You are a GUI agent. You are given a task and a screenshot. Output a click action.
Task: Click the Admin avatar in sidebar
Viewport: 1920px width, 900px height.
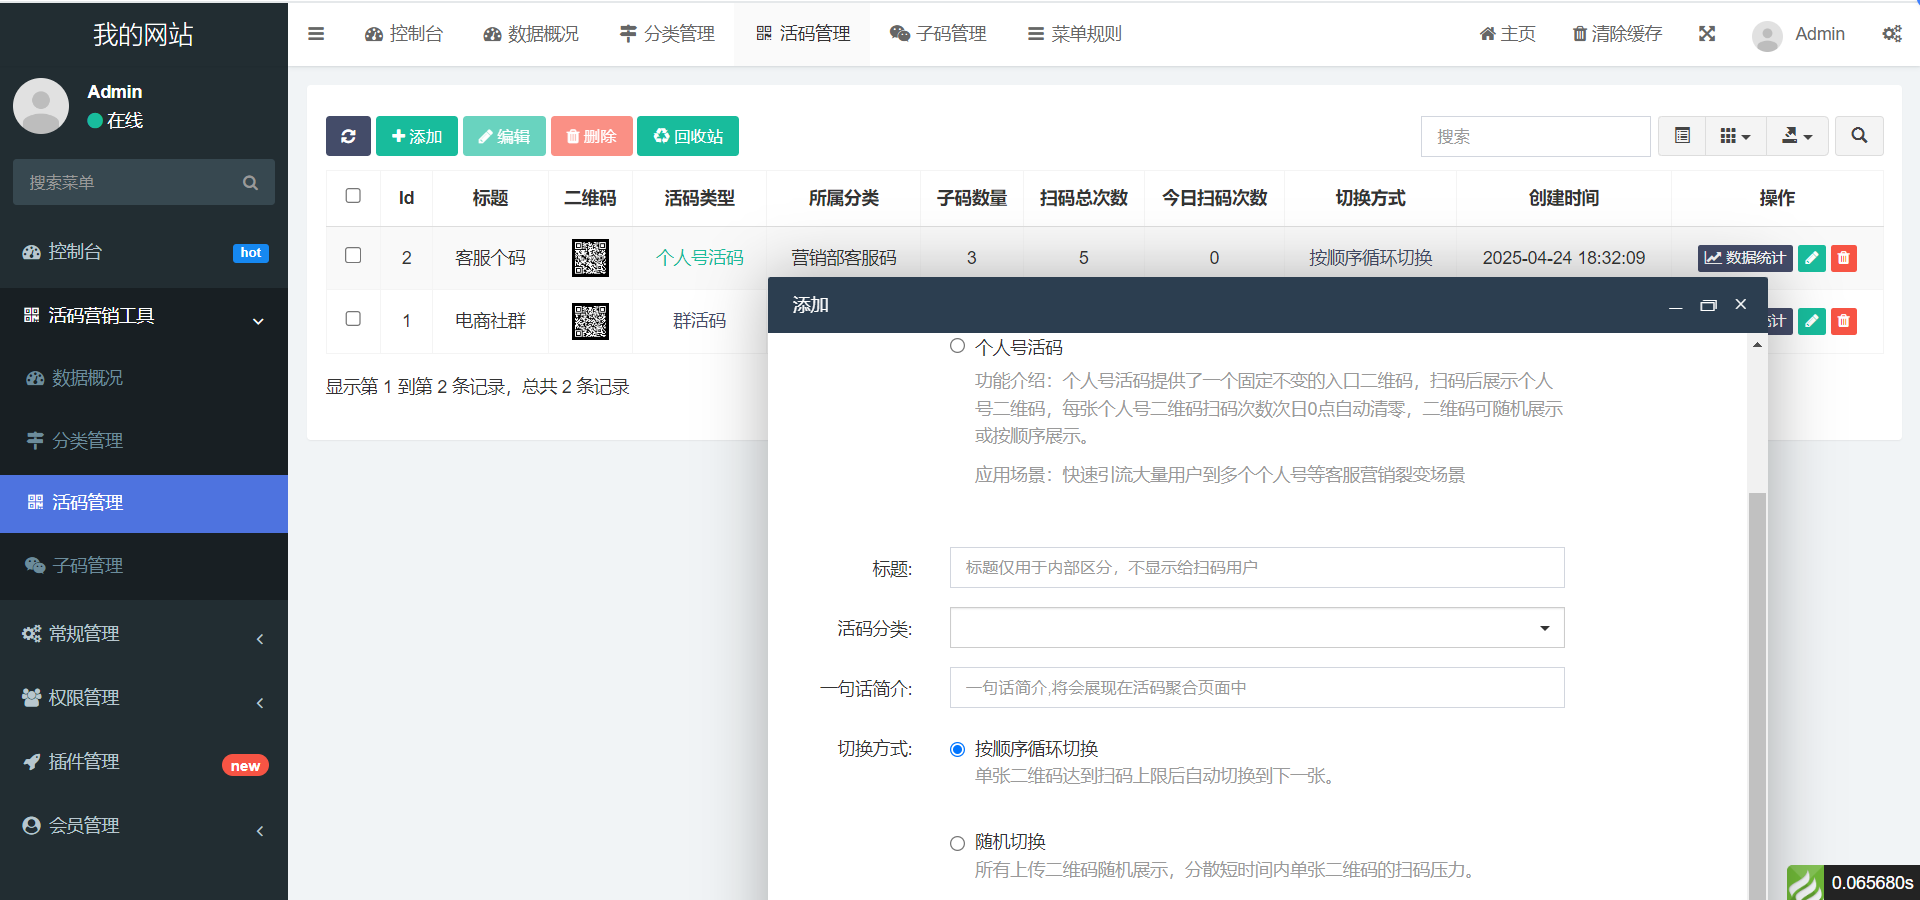coord(41,106)
